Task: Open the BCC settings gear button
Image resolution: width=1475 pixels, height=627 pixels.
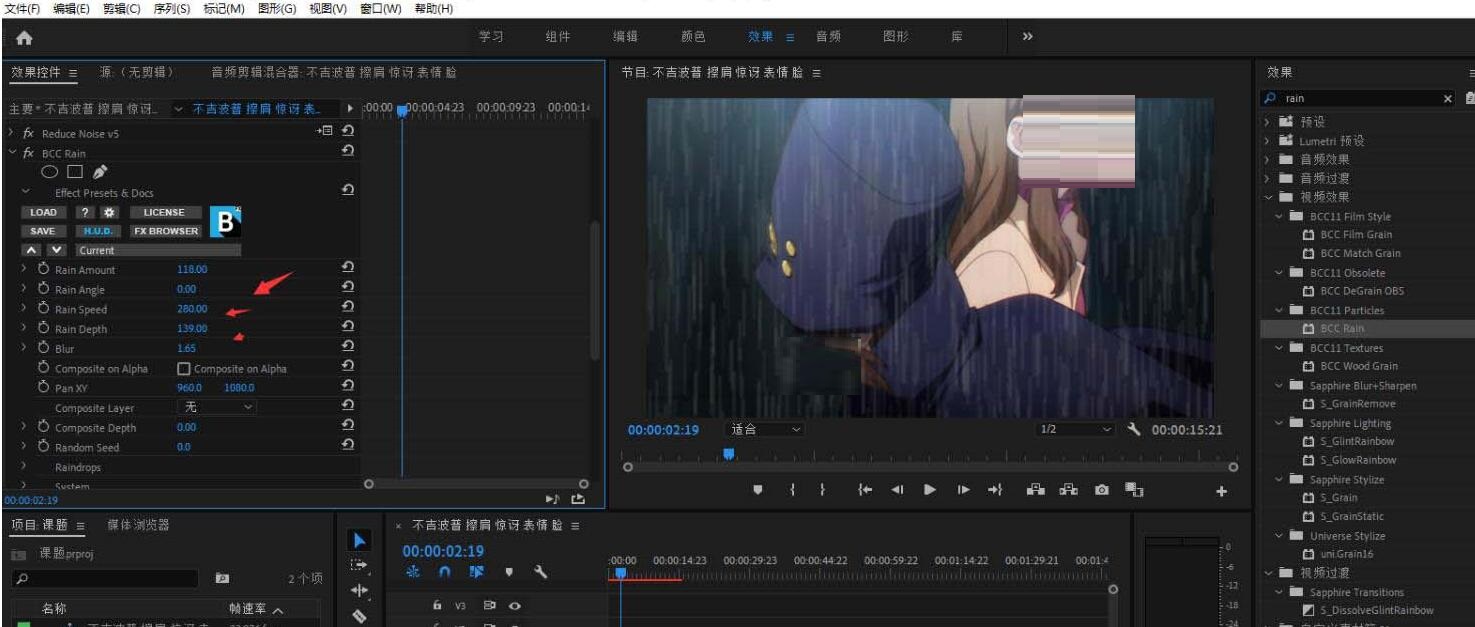Action: coord(110,212)
